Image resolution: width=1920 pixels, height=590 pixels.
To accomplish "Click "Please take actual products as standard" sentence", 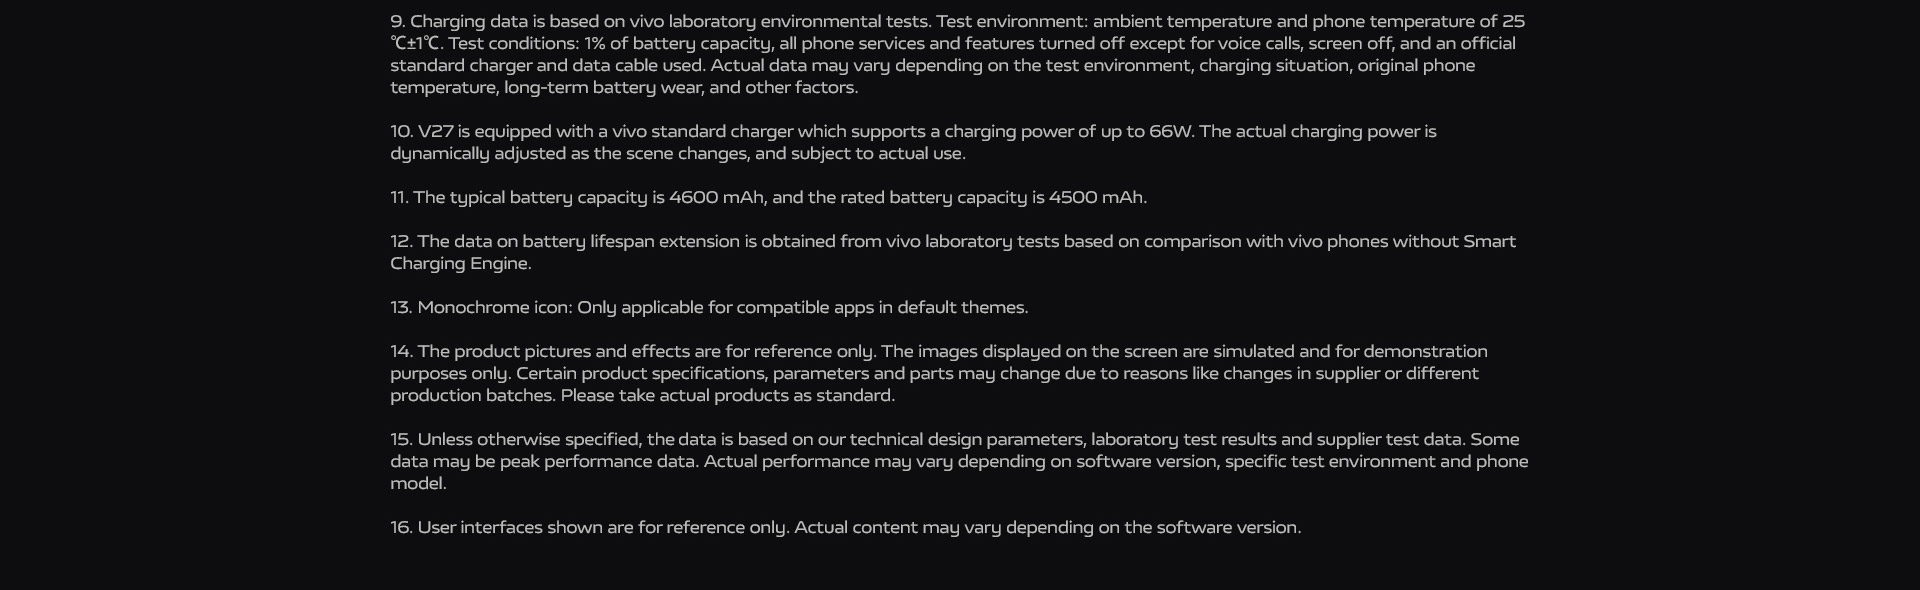I will coord(727,396).
